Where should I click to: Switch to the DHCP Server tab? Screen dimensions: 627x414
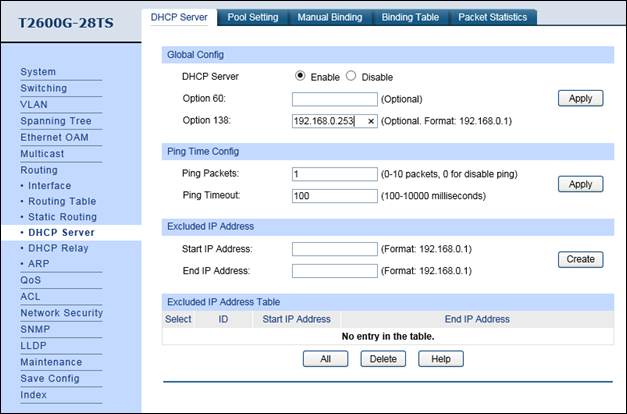179,17
